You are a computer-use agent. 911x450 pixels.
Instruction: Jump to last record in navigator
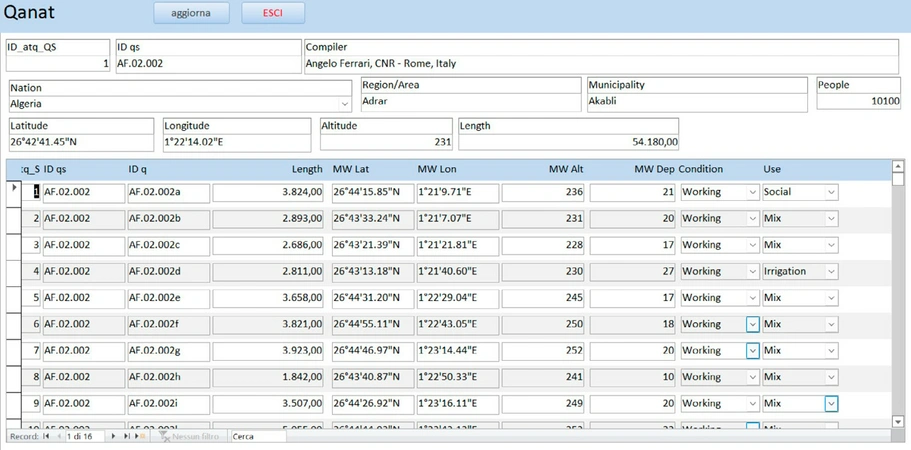(x=127, y=437)
